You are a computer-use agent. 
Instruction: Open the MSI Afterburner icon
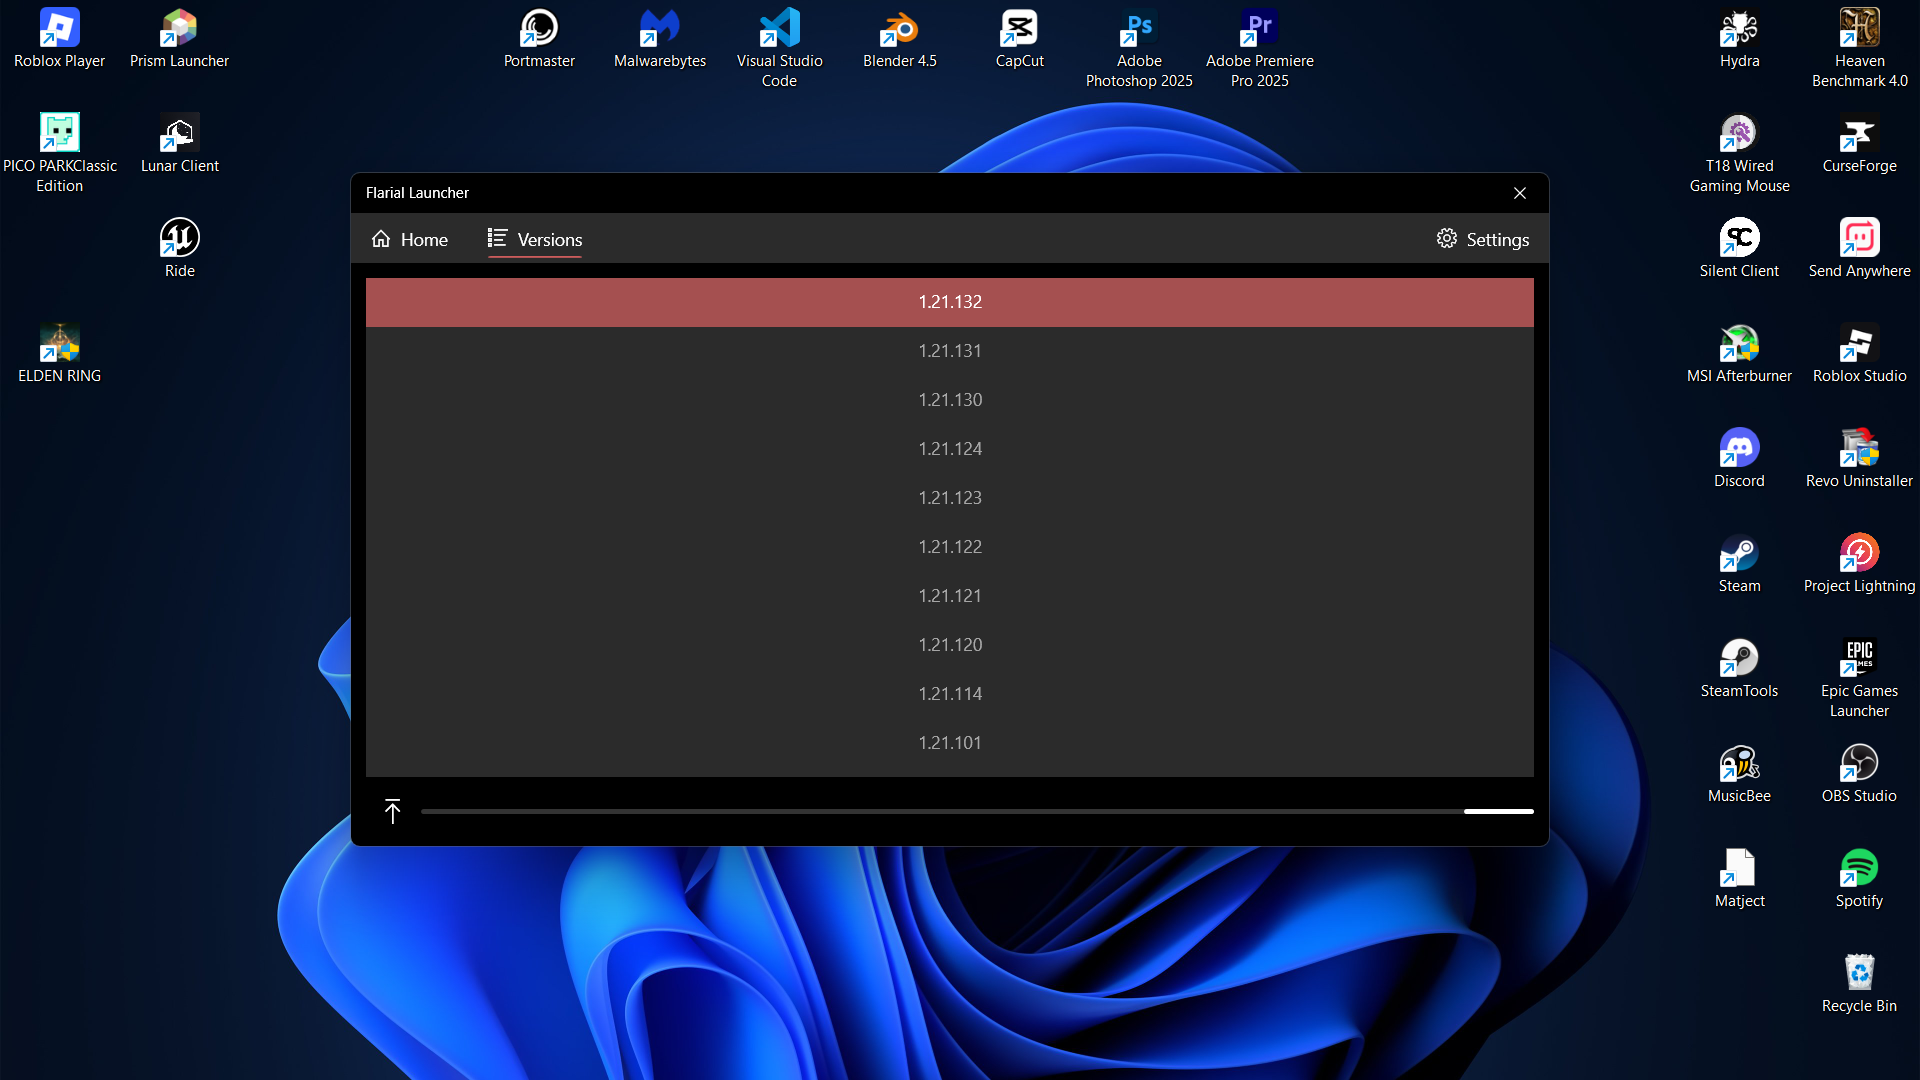tap(1739, 344)
